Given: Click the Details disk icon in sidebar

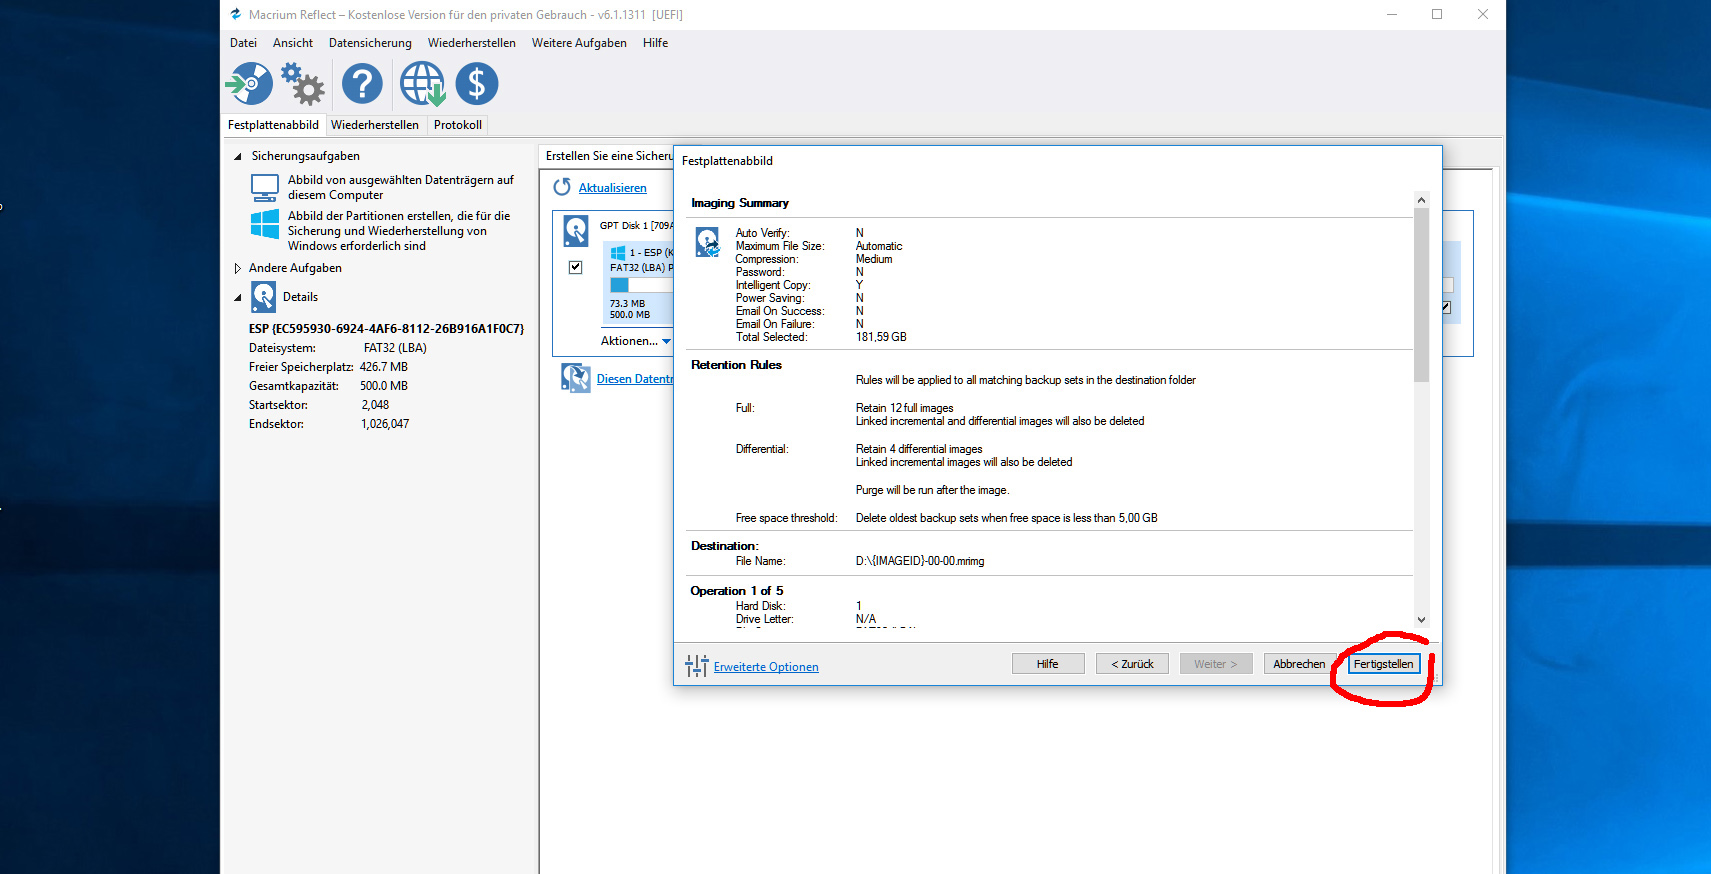Looking at the screenshot, I should (x=264, y=297).
